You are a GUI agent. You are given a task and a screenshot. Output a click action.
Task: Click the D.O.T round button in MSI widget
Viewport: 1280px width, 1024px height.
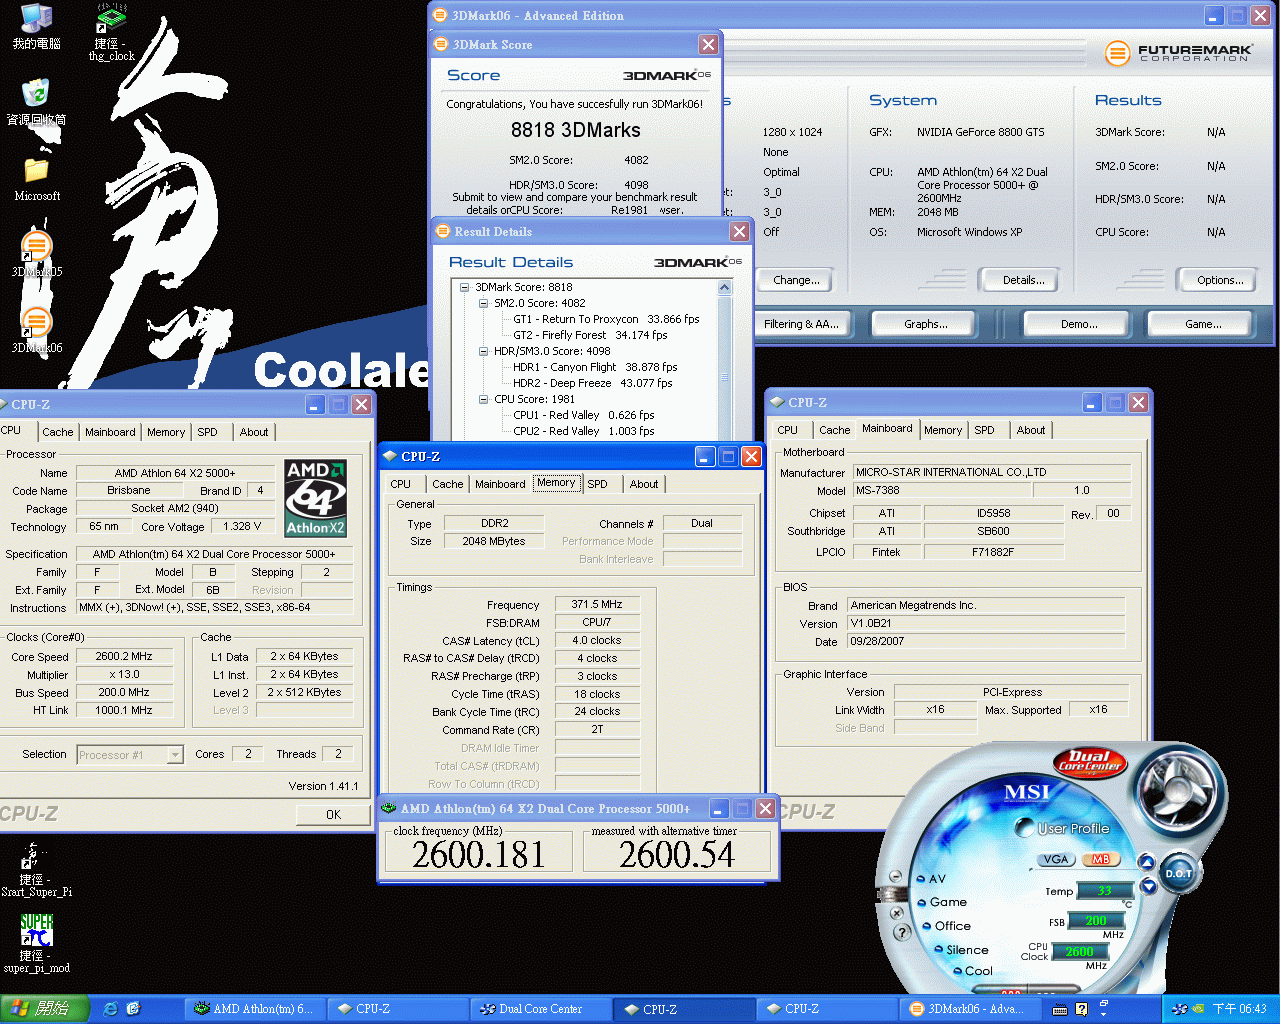pos(1178,873)
